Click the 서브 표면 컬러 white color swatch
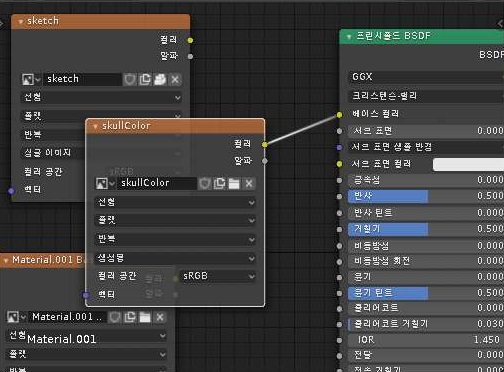Screen dimensions: 504x372 coord(468,165)
